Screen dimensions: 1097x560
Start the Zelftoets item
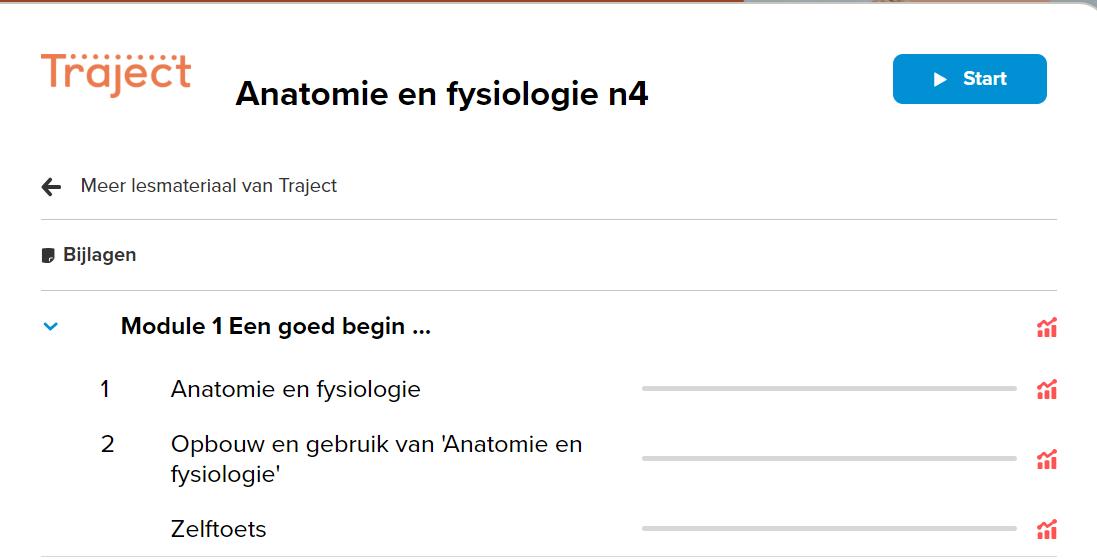218,529
